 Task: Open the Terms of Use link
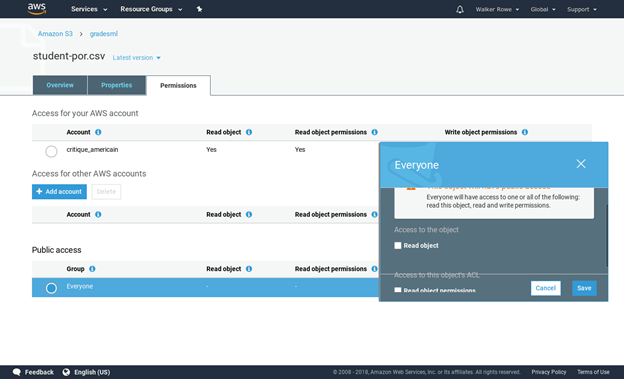point(593,372)
